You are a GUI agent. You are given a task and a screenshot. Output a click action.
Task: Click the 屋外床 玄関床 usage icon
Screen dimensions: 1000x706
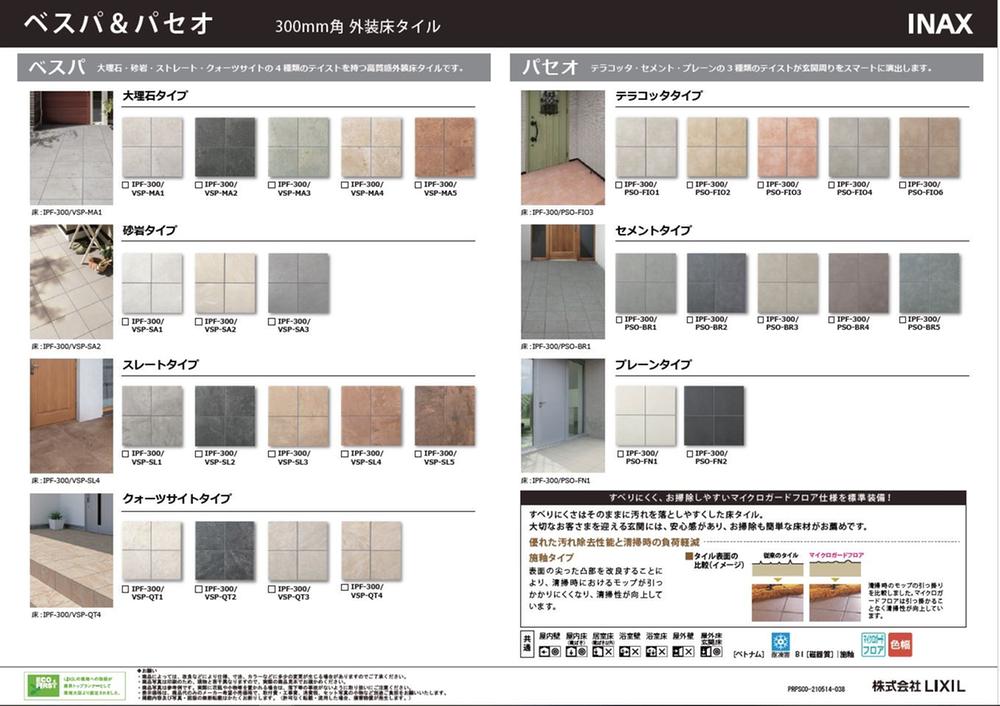tap(711, 652)
